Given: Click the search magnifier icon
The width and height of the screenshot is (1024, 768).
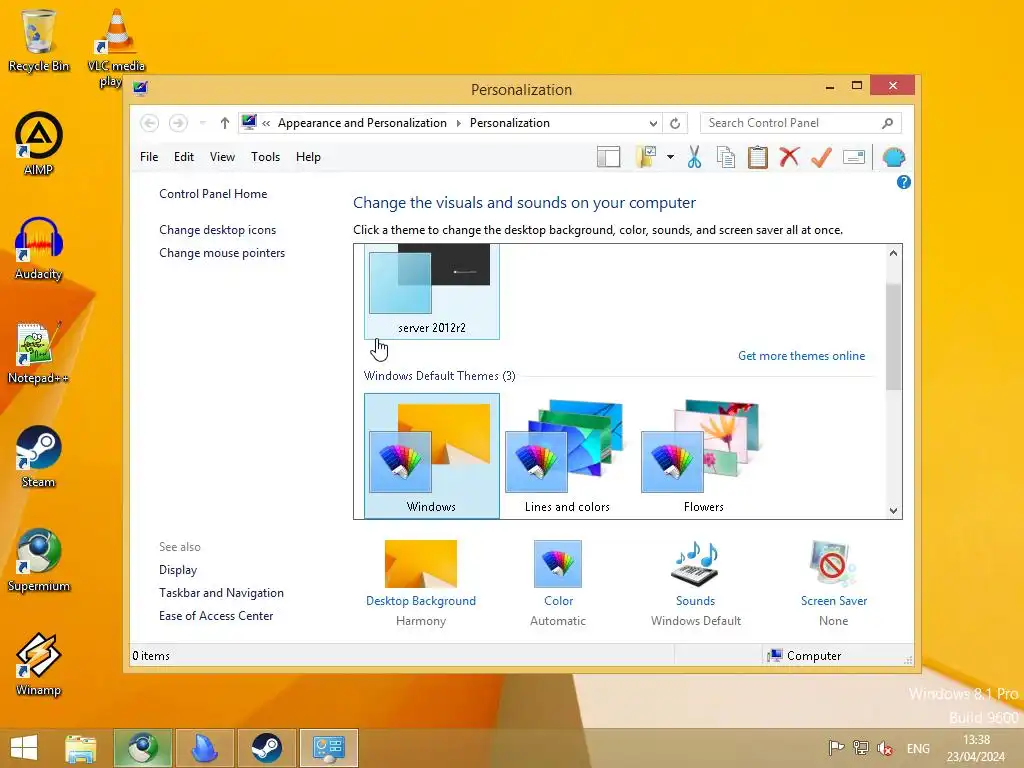Looking at the screenshot, I should (x=887, y=123).
